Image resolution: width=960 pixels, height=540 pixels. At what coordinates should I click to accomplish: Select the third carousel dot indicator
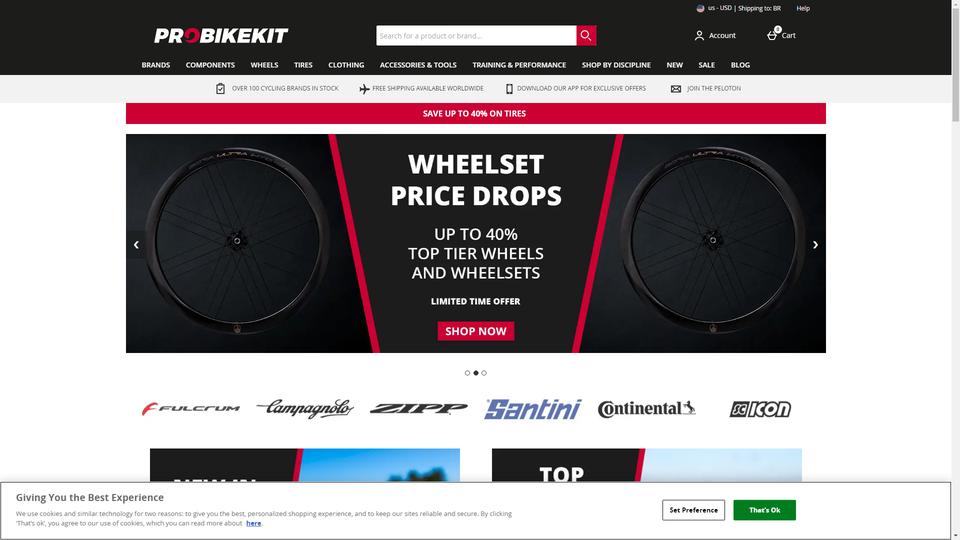point(484,373)
